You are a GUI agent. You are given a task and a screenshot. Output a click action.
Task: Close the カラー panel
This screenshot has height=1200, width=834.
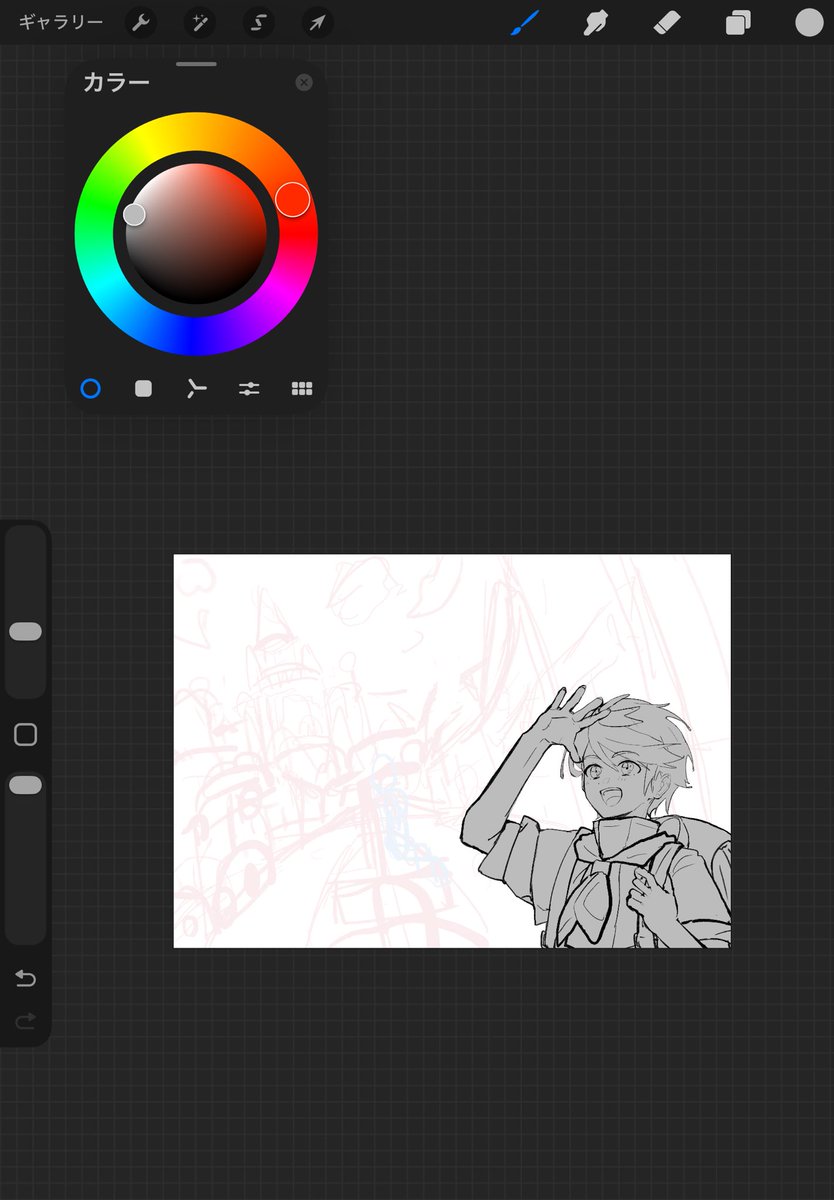(x=304, y=83)
